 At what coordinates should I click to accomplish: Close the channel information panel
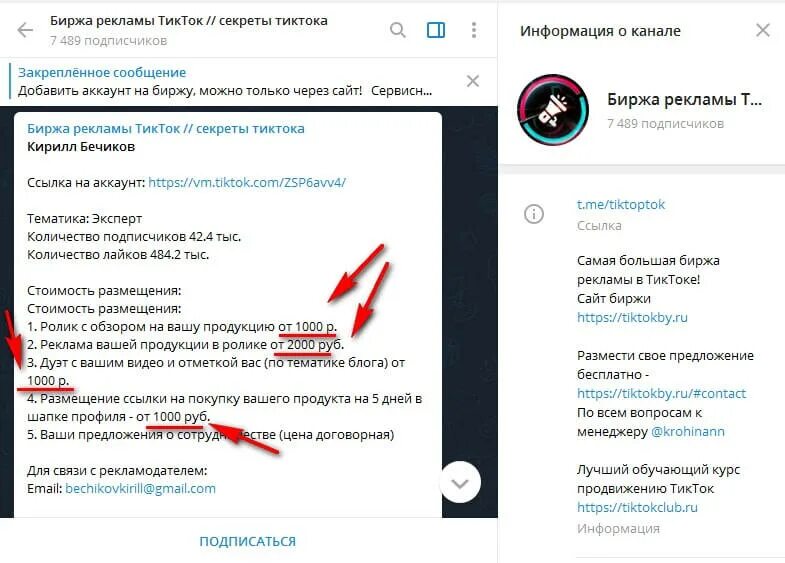762,30
